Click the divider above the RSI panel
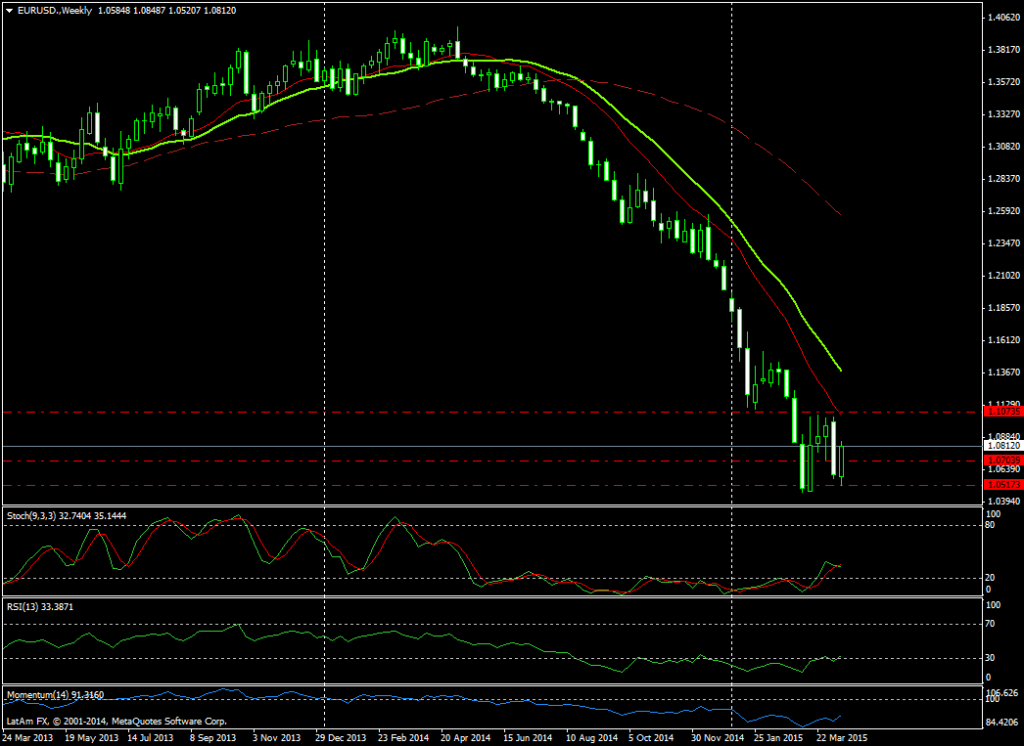The height and width of the screenshot is (746, 1024). (490, 597)
